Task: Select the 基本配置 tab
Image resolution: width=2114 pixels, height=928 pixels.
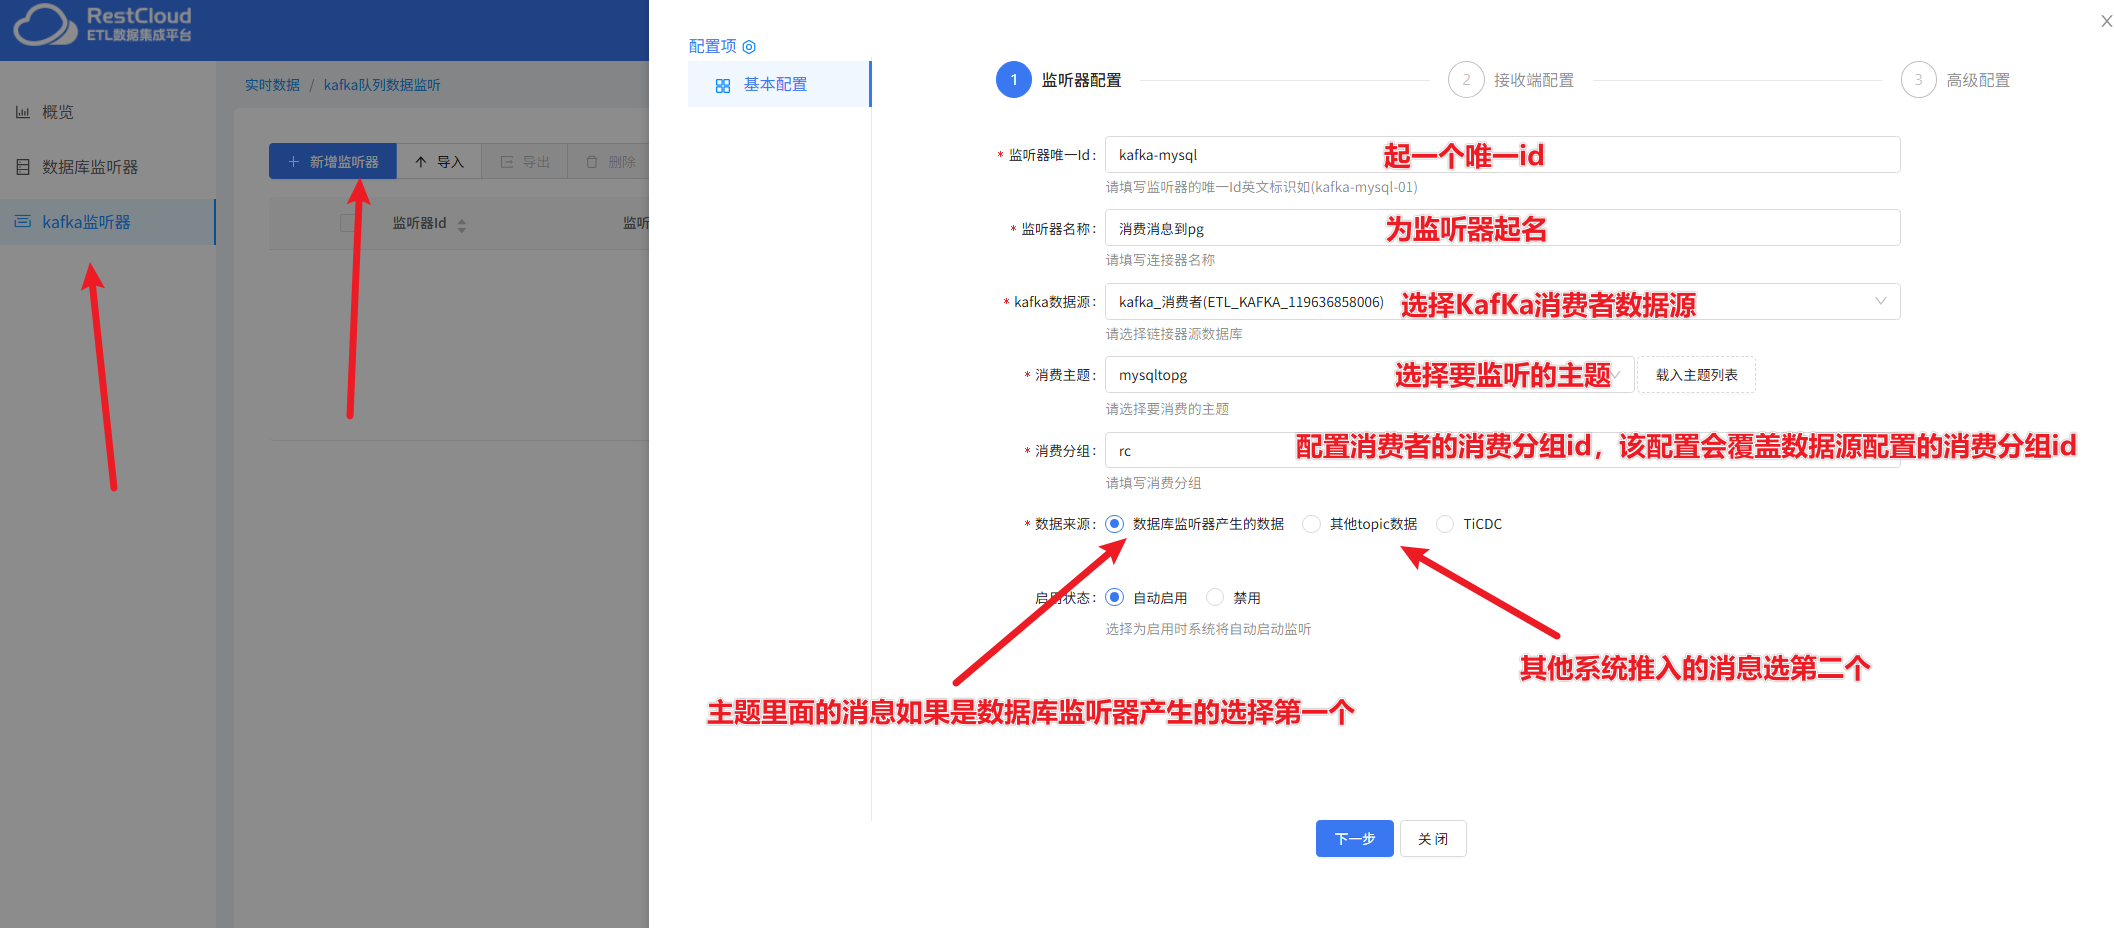Action: coord(779,85)
